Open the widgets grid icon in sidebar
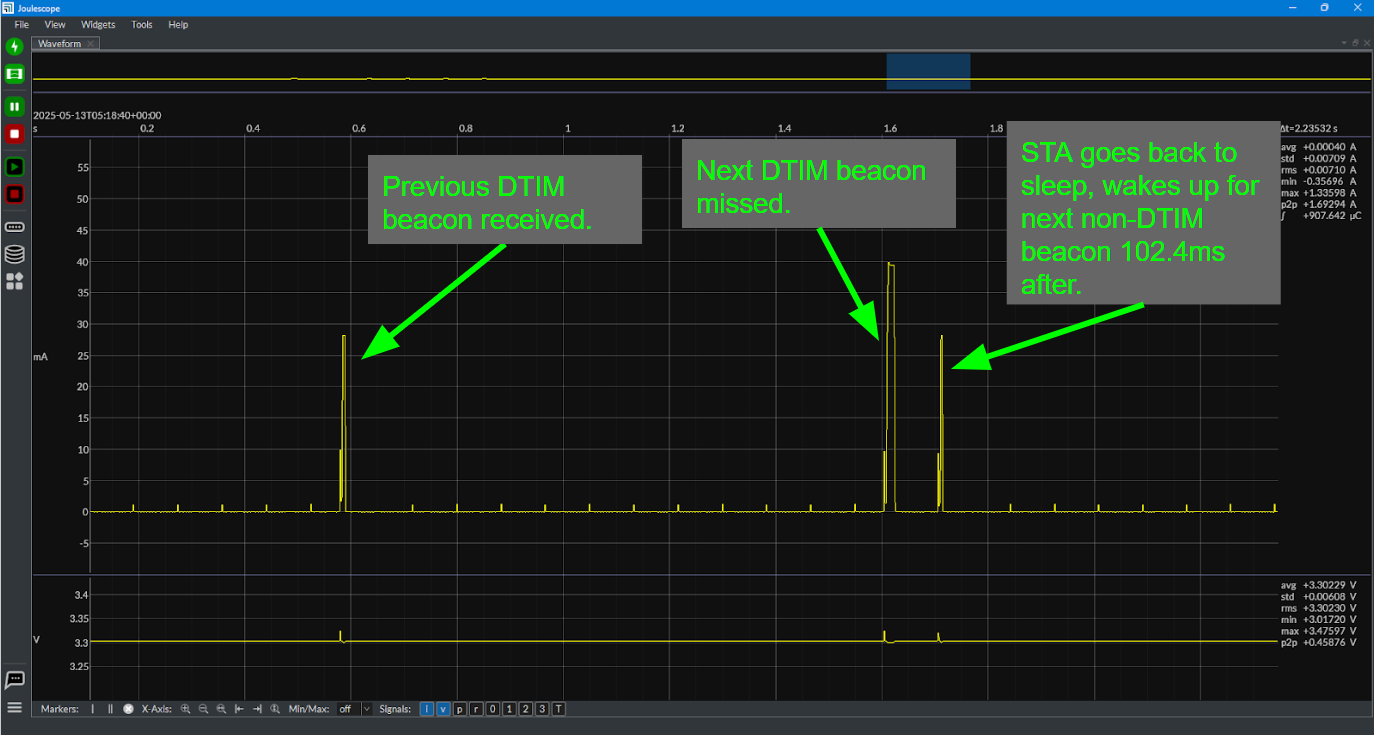 (14, 282)
